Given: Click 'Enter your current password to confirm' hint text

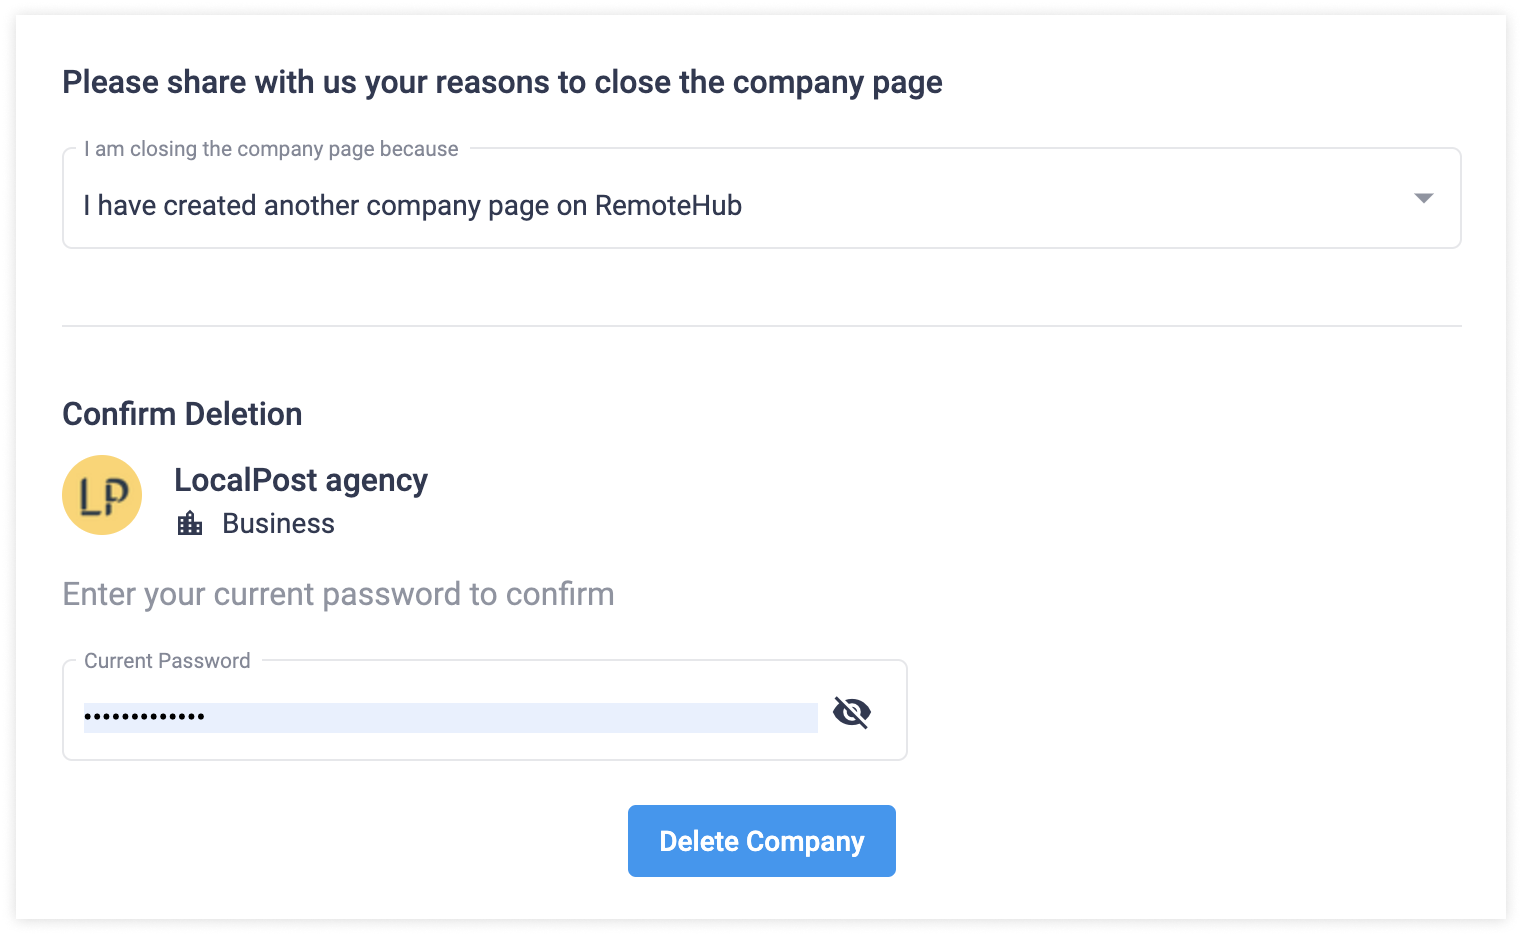Looking at the screenshot, I should tap(338, 594).
